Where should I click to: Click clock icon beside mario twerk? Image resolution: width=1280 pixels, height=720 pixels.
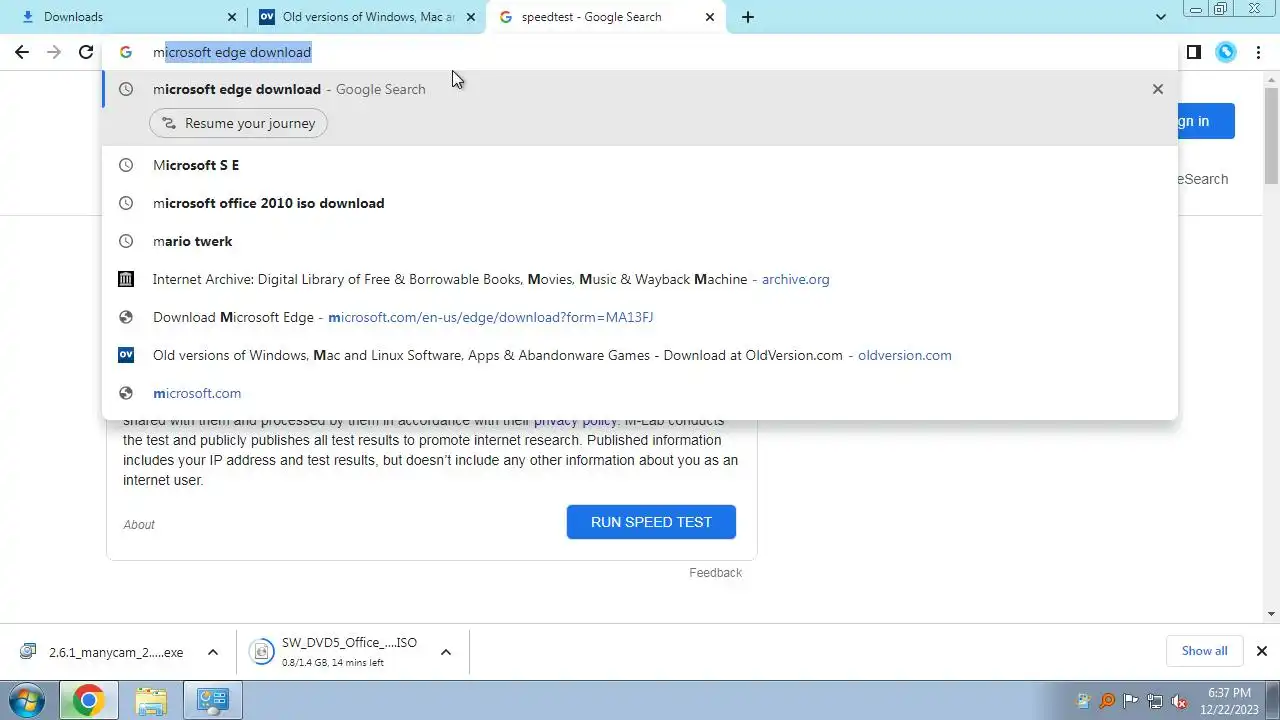pyautogui.click(x=126, y=241)
